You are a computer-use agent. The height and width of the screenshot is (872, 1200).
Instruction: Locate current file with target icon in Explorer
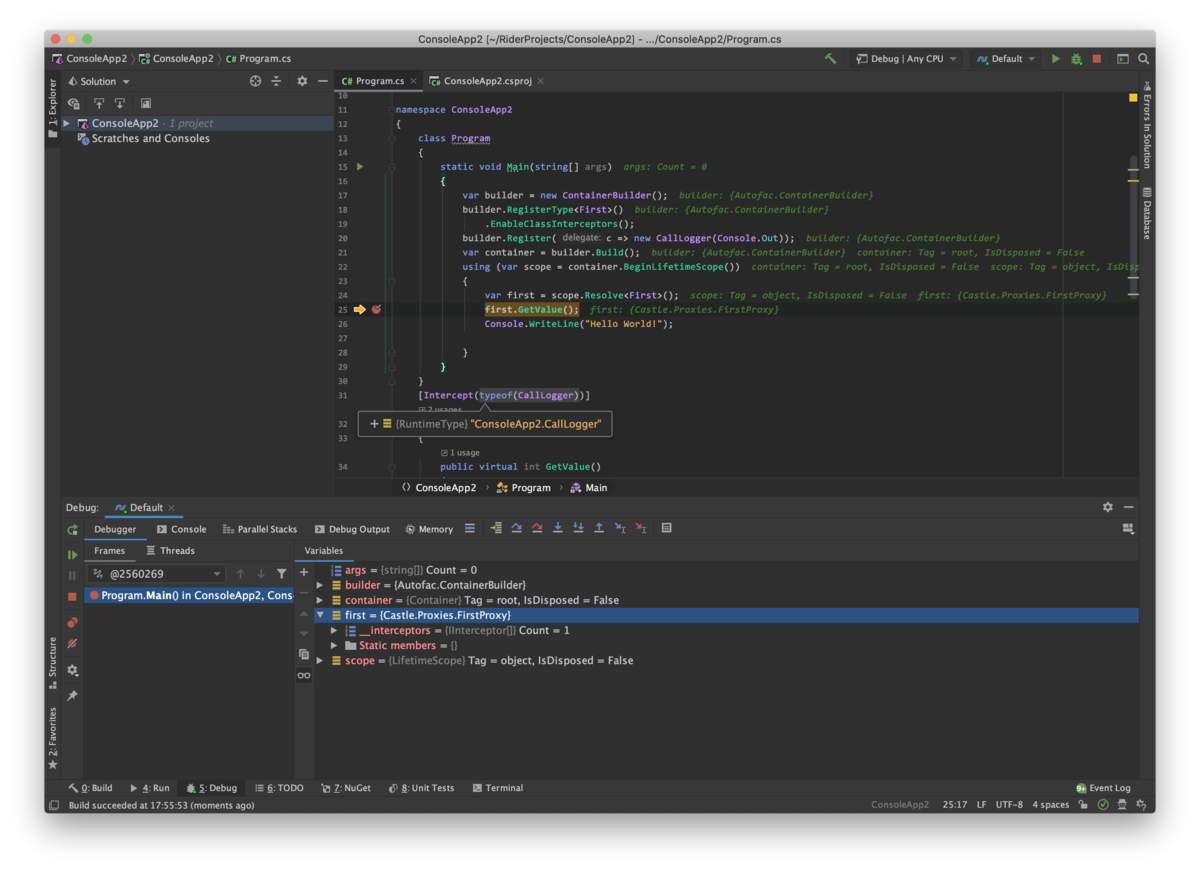255,81
